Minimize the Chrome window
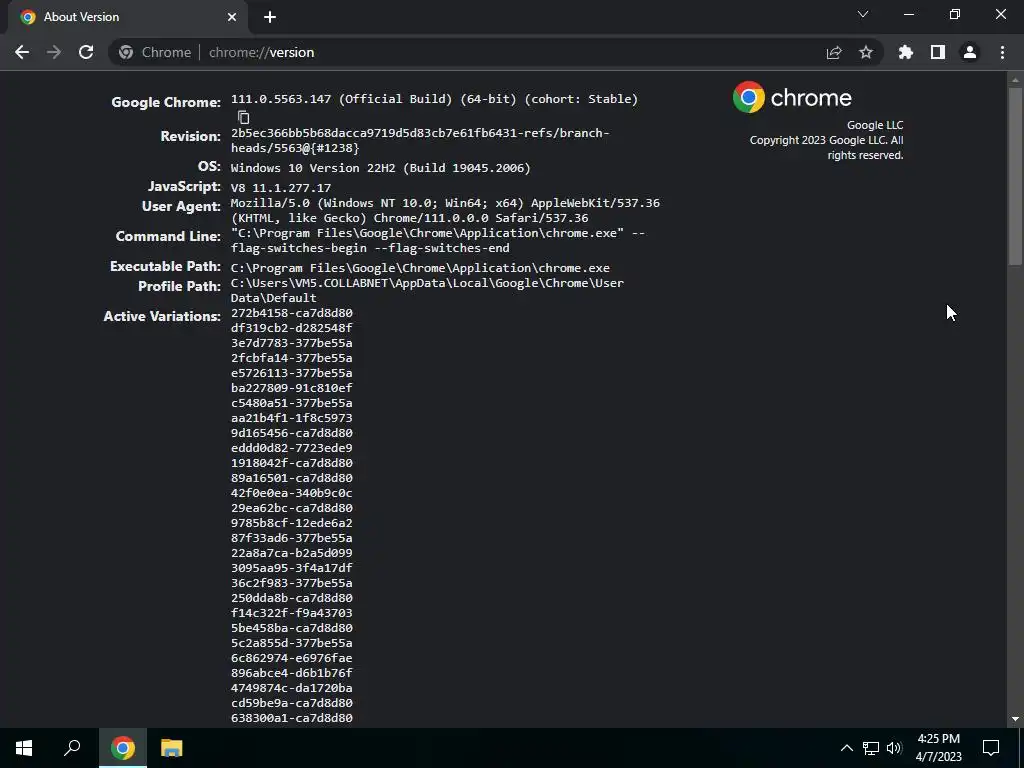Screen dimensions: 1024x768 tap(908, 14)
